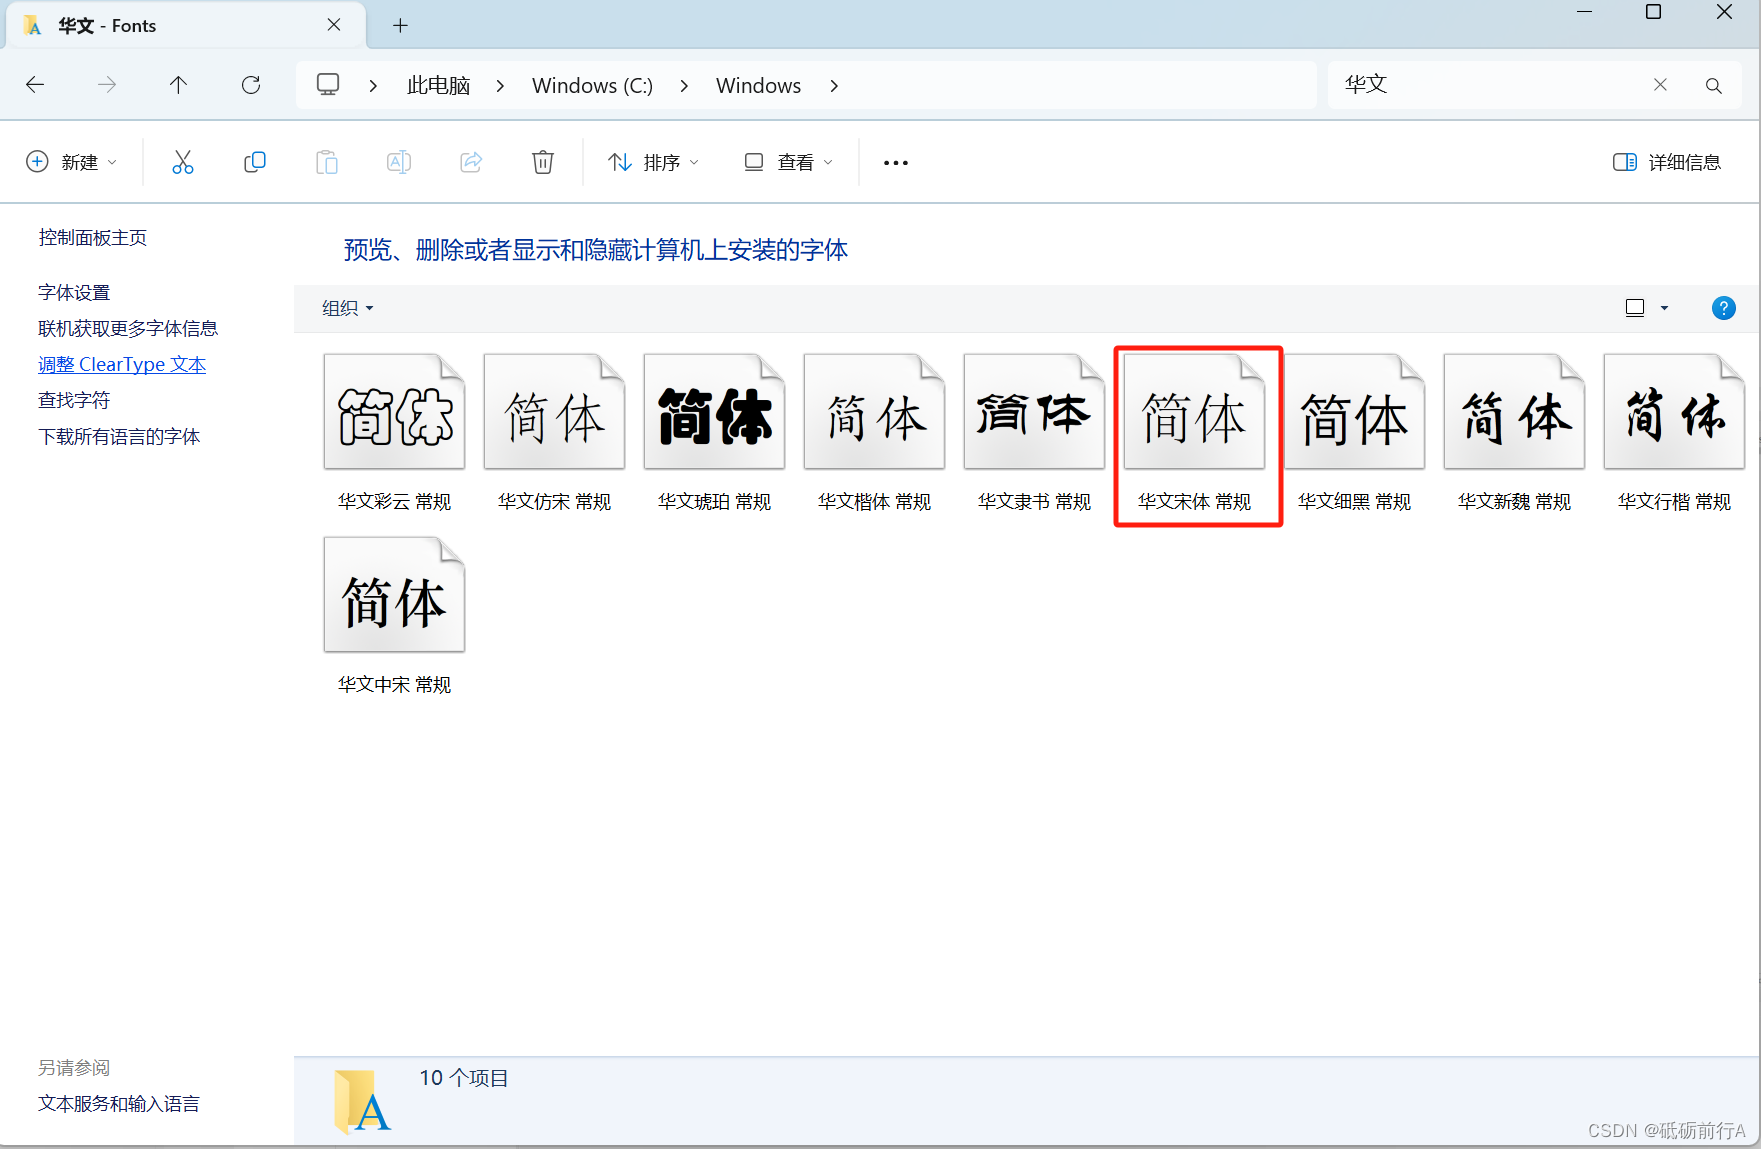Click the Paste clipboard icon
1761x1149 pixels.
[327, 162]
